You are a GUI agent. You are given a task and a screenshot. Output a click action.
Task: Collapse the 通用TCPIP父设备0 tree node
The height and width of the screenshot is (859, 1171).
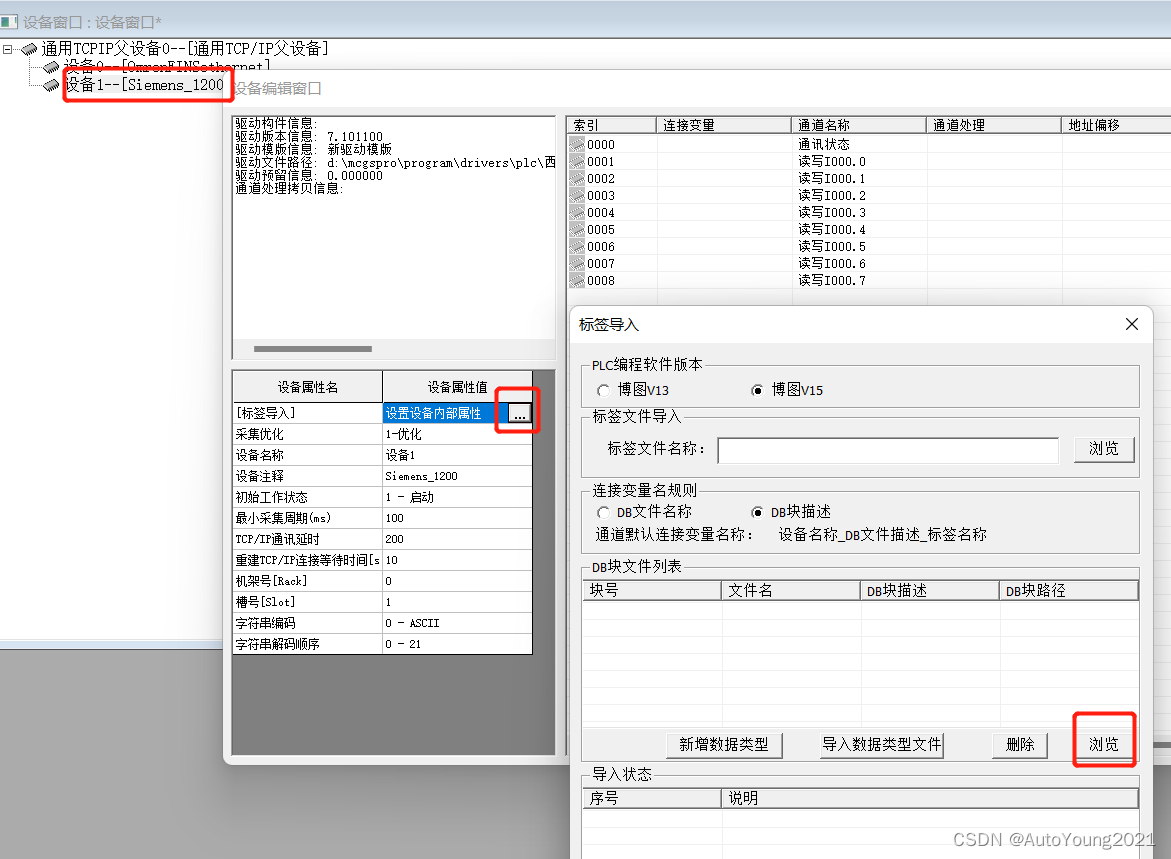coord(7,47)
